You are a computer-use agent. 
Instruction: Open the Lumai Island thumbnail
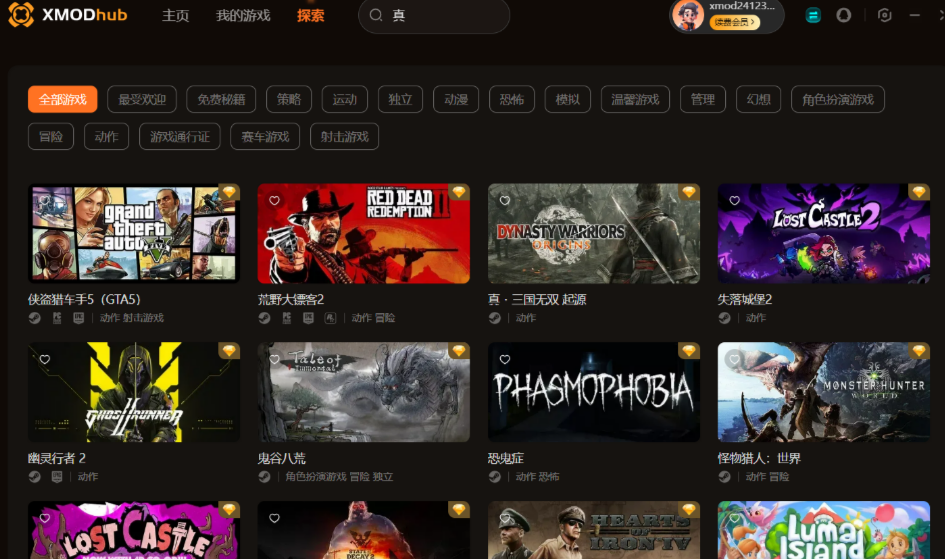(824, 530)
